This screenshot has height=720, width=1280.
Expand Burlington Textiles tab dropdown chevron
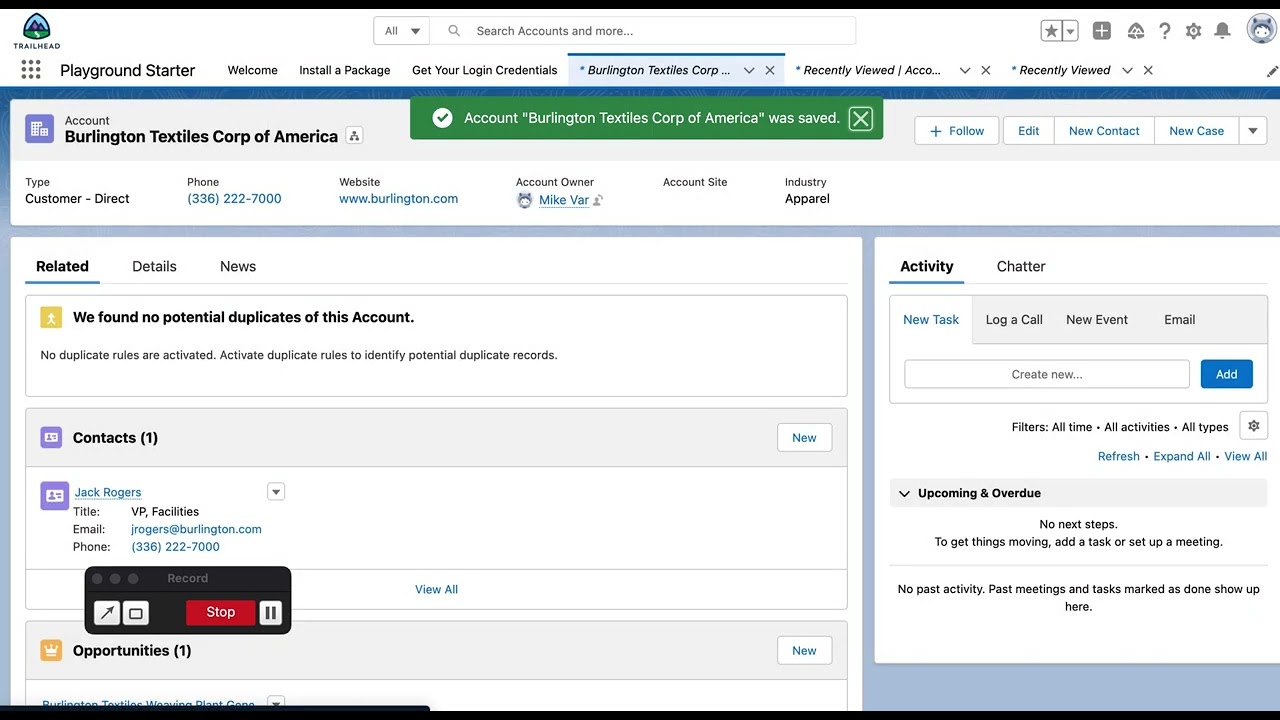pyautogui.click(x=749, y=70)
